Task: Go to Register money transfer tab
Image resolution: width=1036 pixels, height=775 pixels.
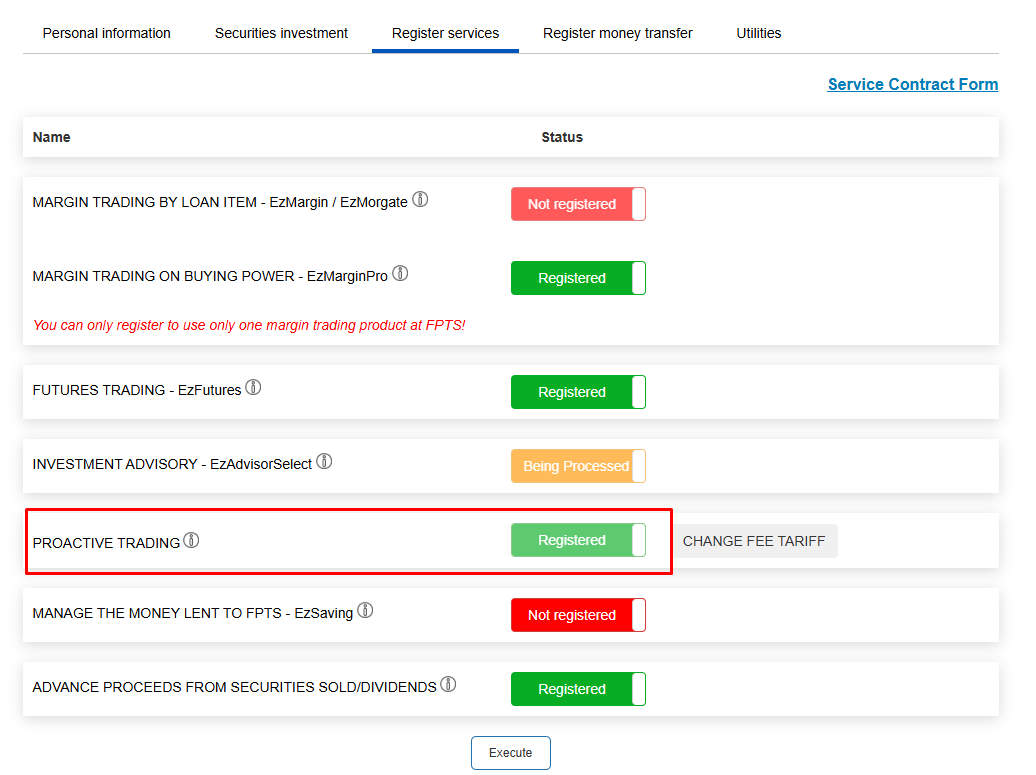Action: (x=618, y=33)
